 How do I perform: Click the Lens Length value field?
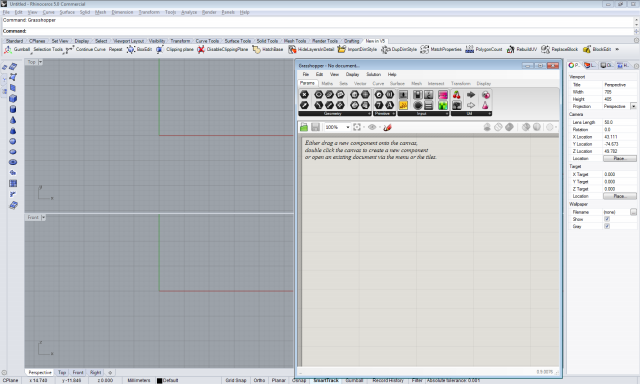pos(620,122)
